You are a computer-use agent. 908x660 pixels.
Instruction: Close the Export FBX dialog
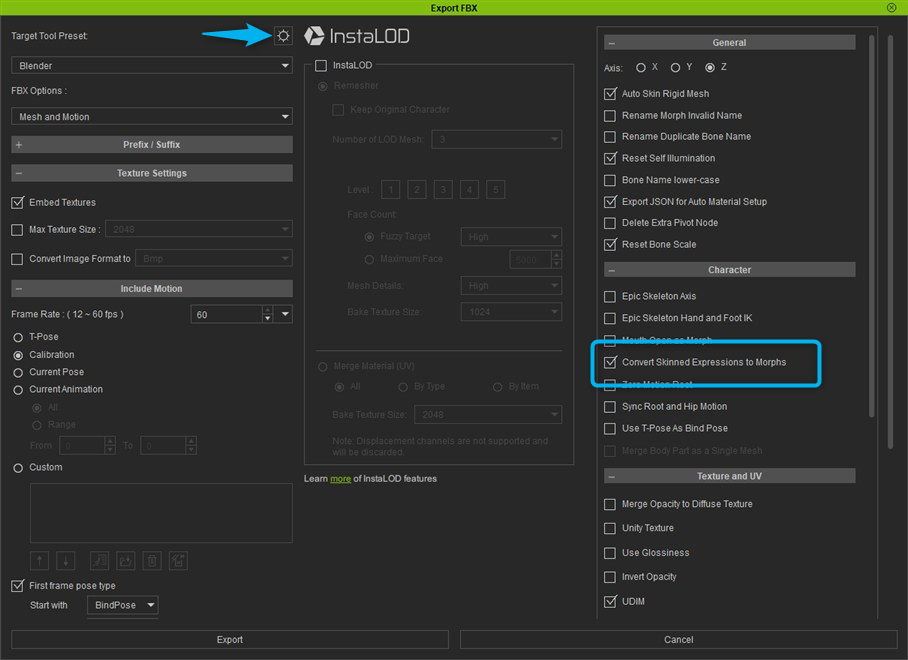891,8
